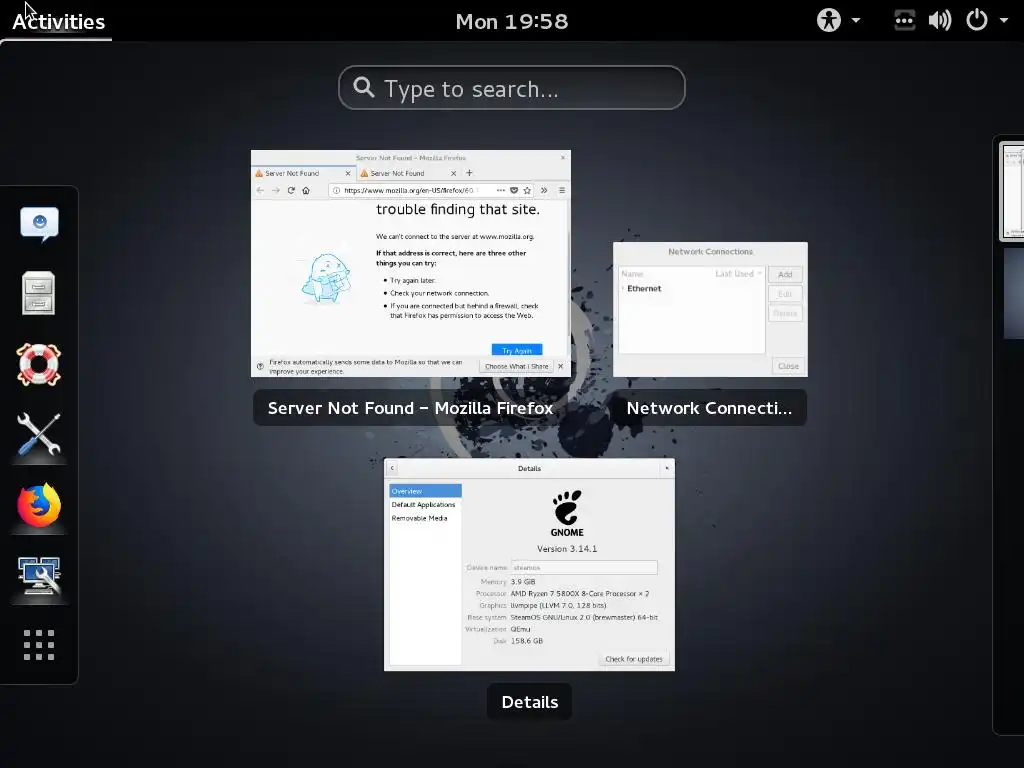
Task: Select the Firefox window thumbnail
Action: pos(411,263)
